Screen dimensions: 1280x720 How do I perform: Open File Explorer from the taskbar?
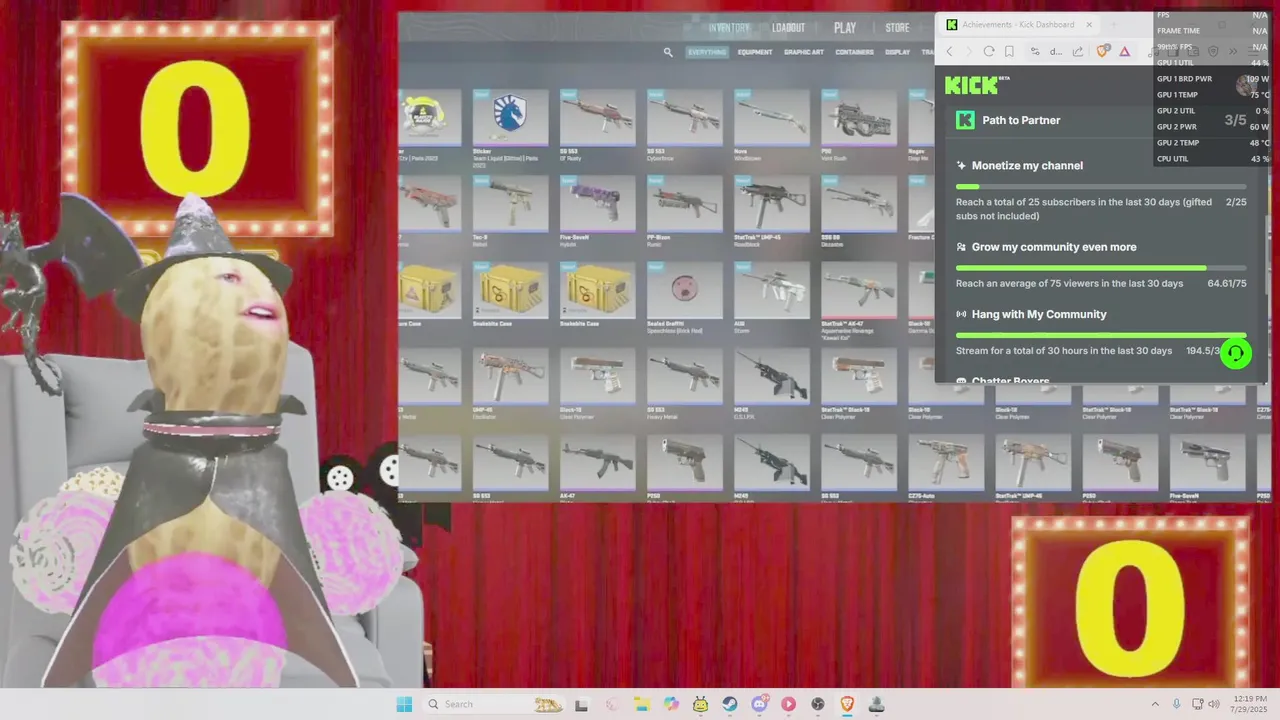[641, 704]
